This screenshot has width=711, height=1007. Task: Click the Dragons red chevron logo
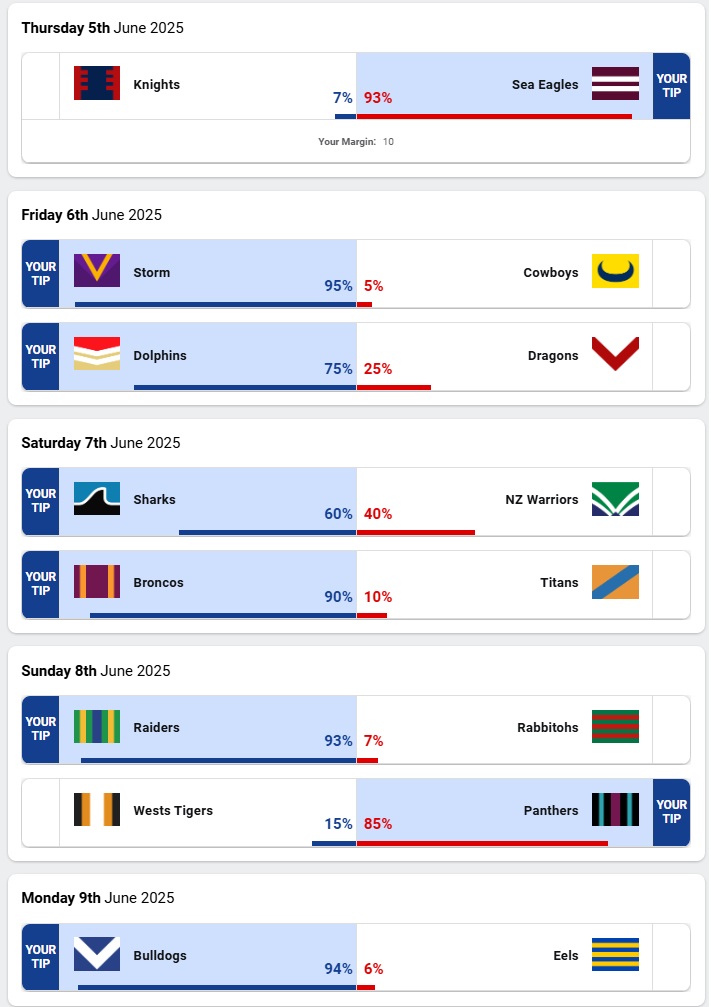615,354
